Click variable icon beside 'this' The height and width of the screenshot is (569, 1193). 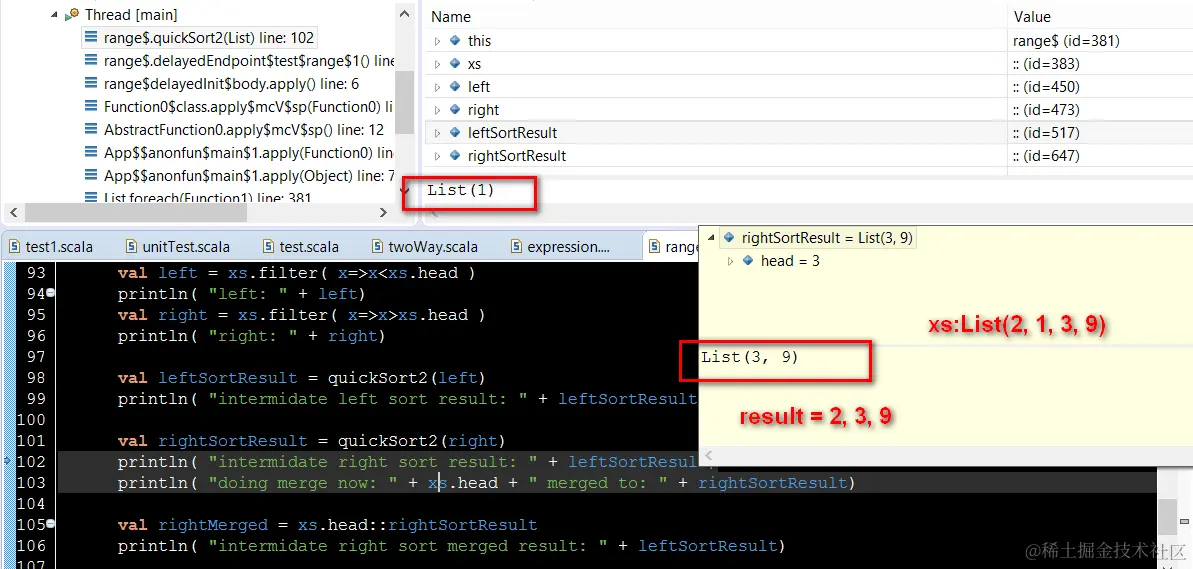(455, 40)
